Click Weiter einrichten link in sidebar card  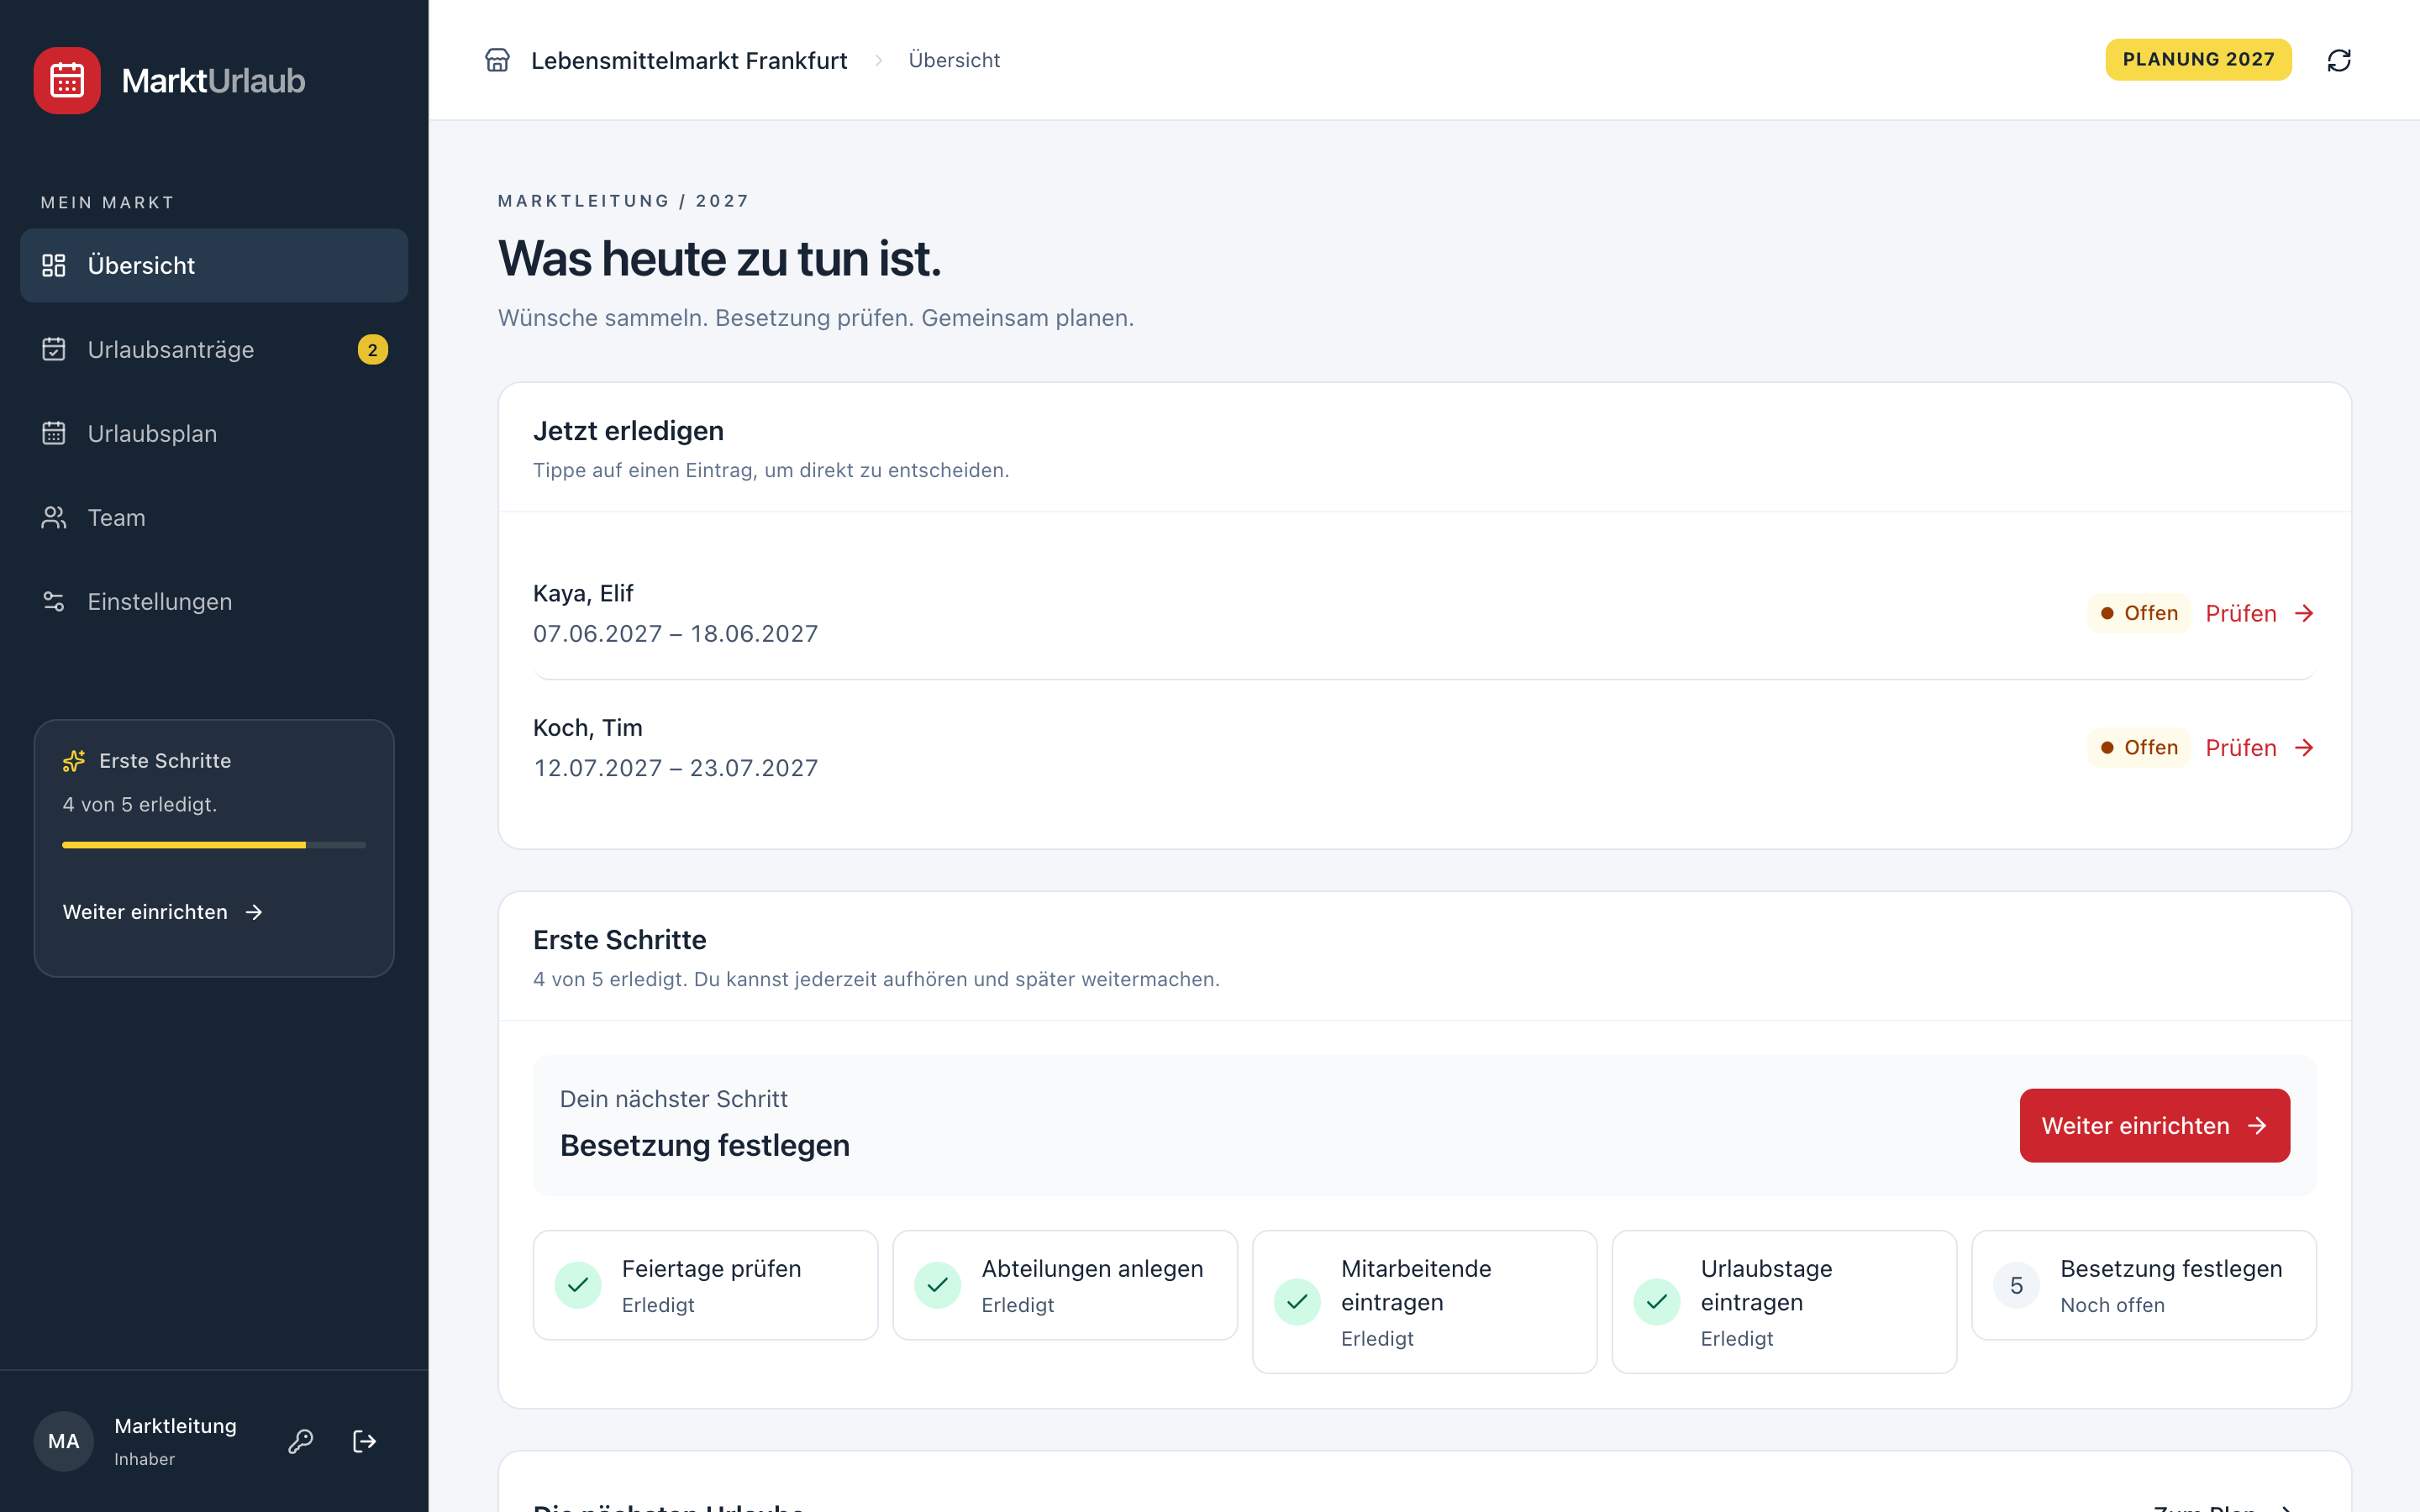(x=162, y=912)
